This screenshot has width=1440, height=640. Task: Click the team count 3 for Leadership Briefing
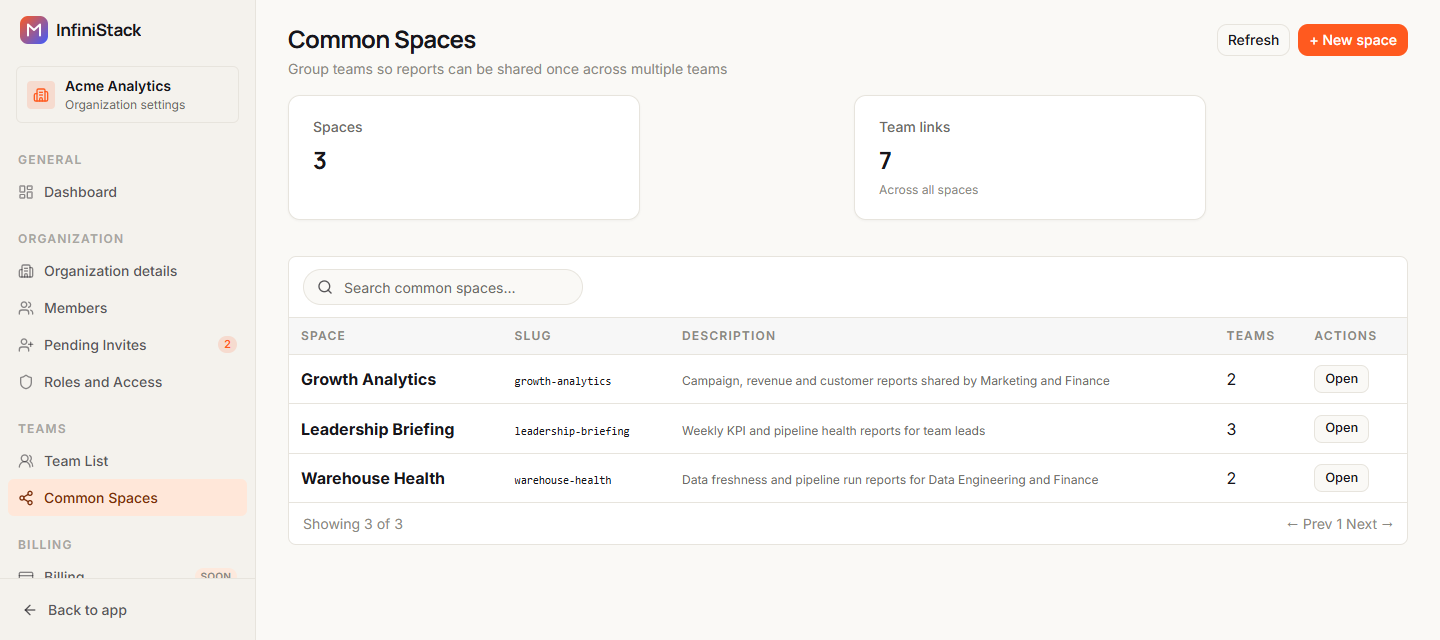pyautogui.click(x=1232, y=429)
